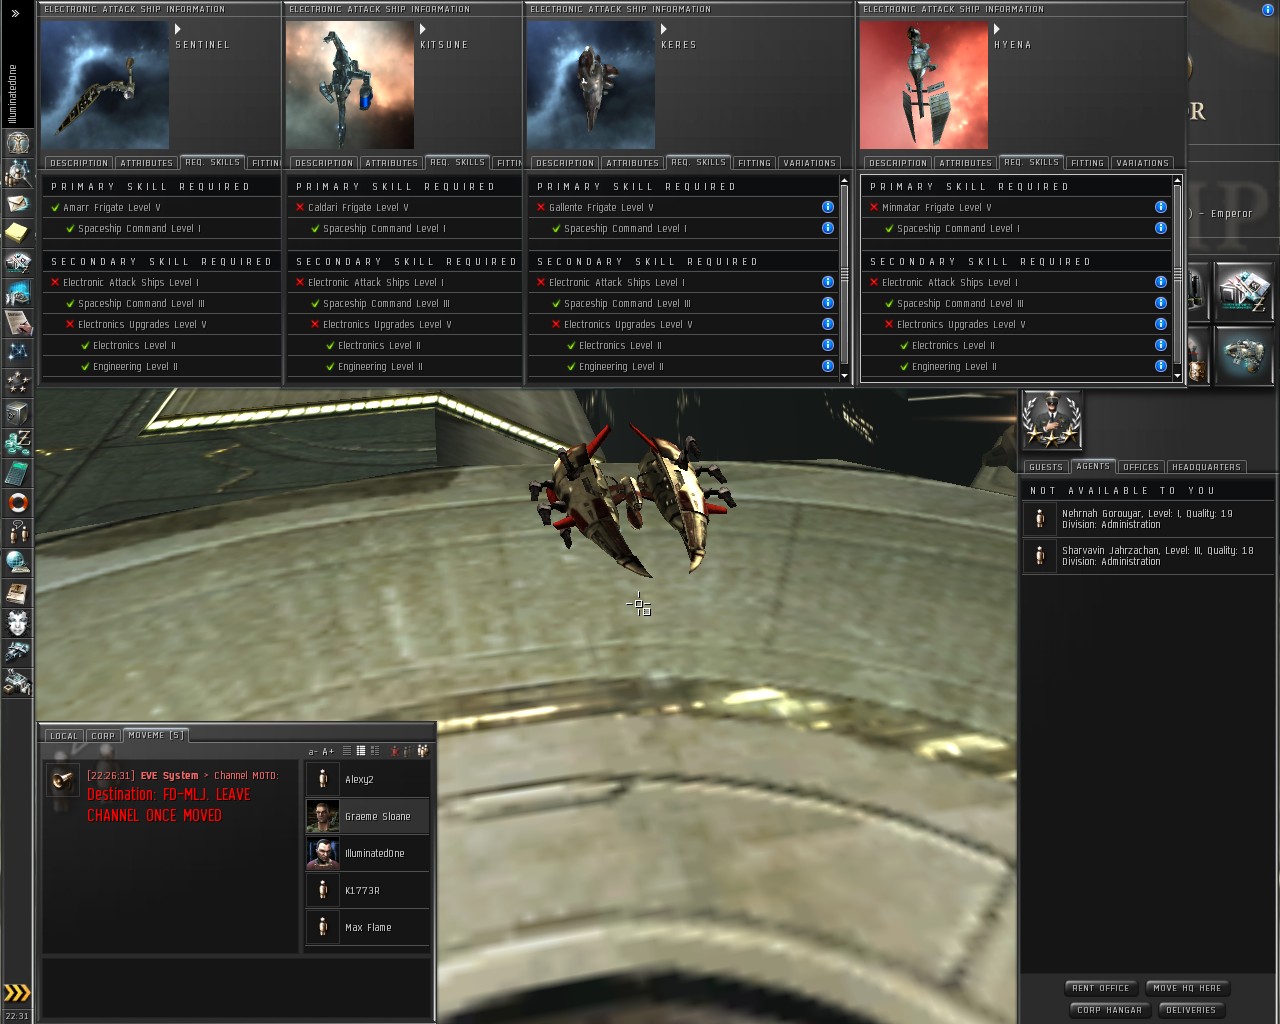
Task: Open the mail envelope icon
Action: pos(17,203)
